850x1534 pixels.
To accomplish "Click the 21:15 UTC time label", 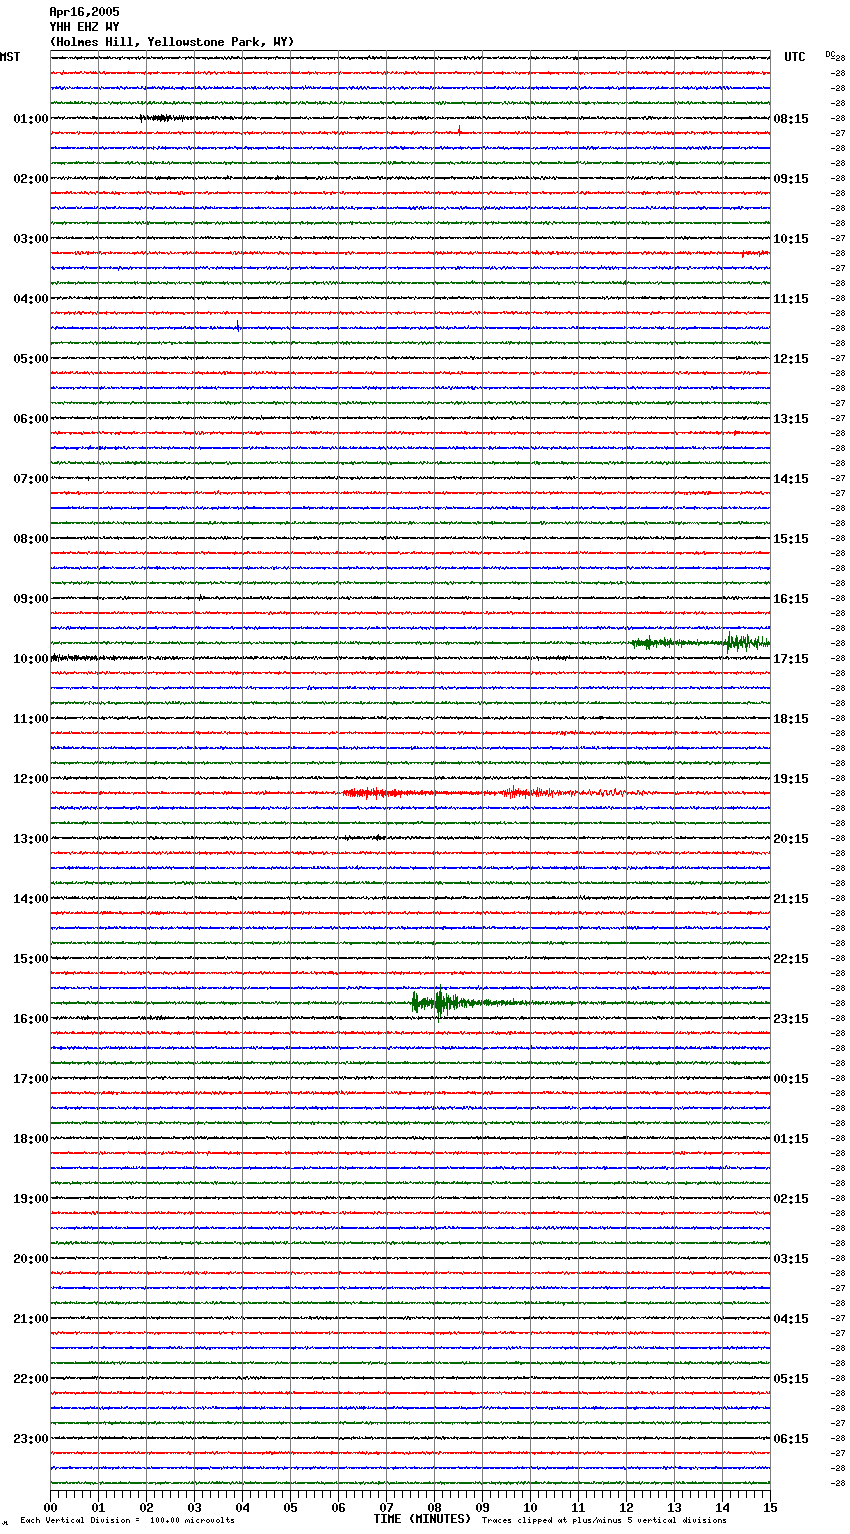I will pyautogui.click(x=791, y=899).
